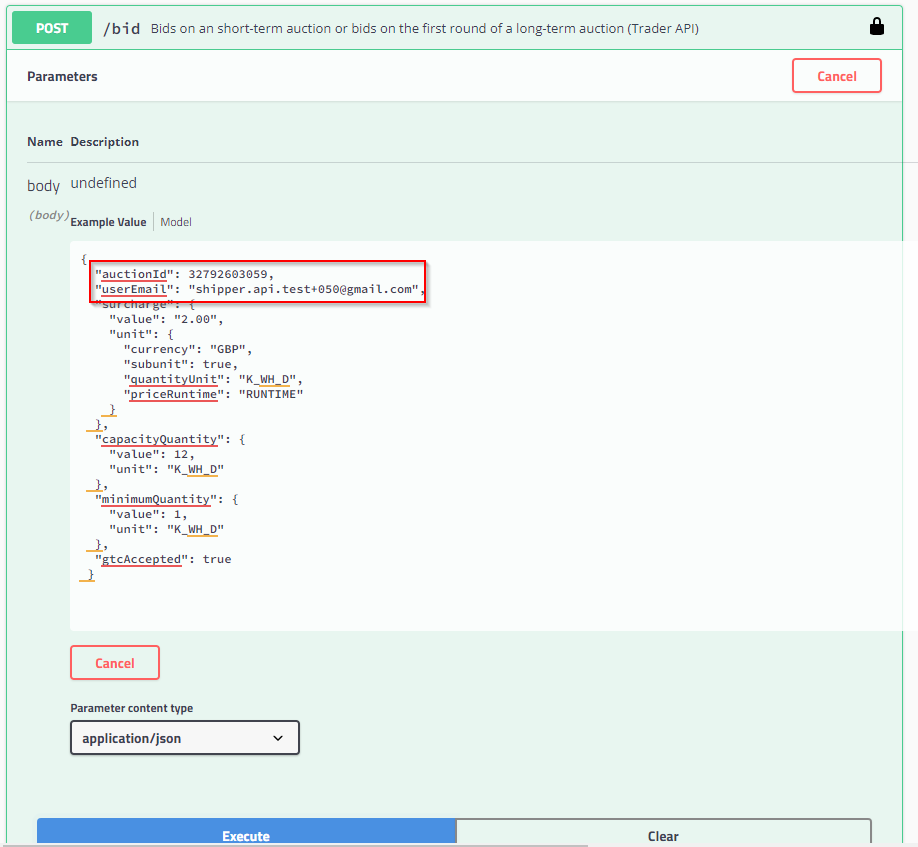Screen dimensions: 918x847
Task: Collapse the /bid endpoint path
Action: click(122, 28)
